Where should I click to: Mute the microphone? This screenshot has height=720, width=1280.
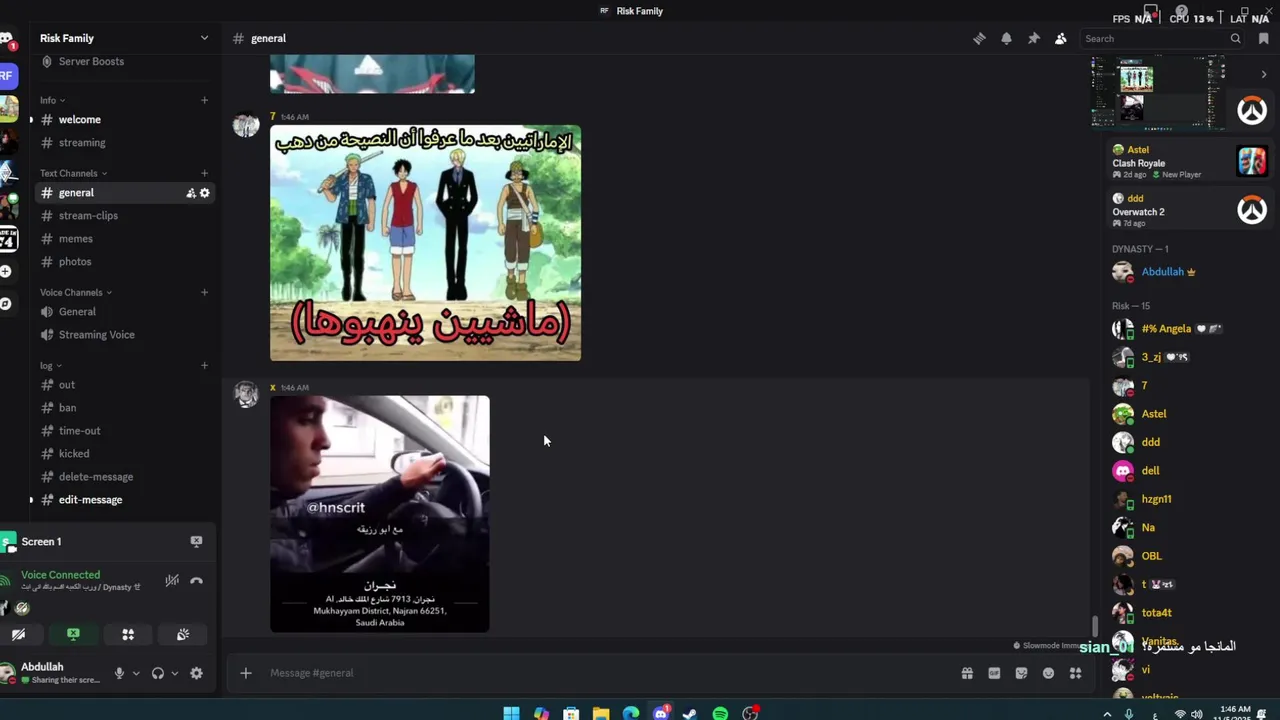tap(119, 673)
